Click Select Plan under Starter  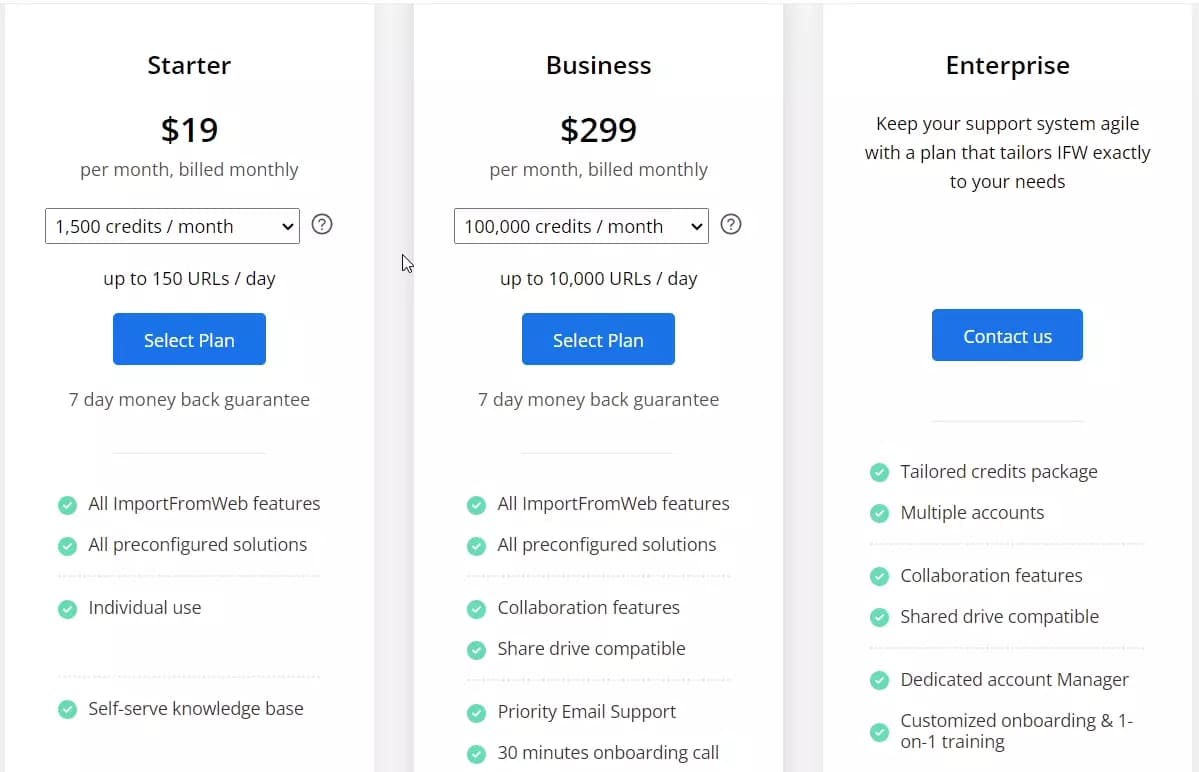(x=189, y=339)
